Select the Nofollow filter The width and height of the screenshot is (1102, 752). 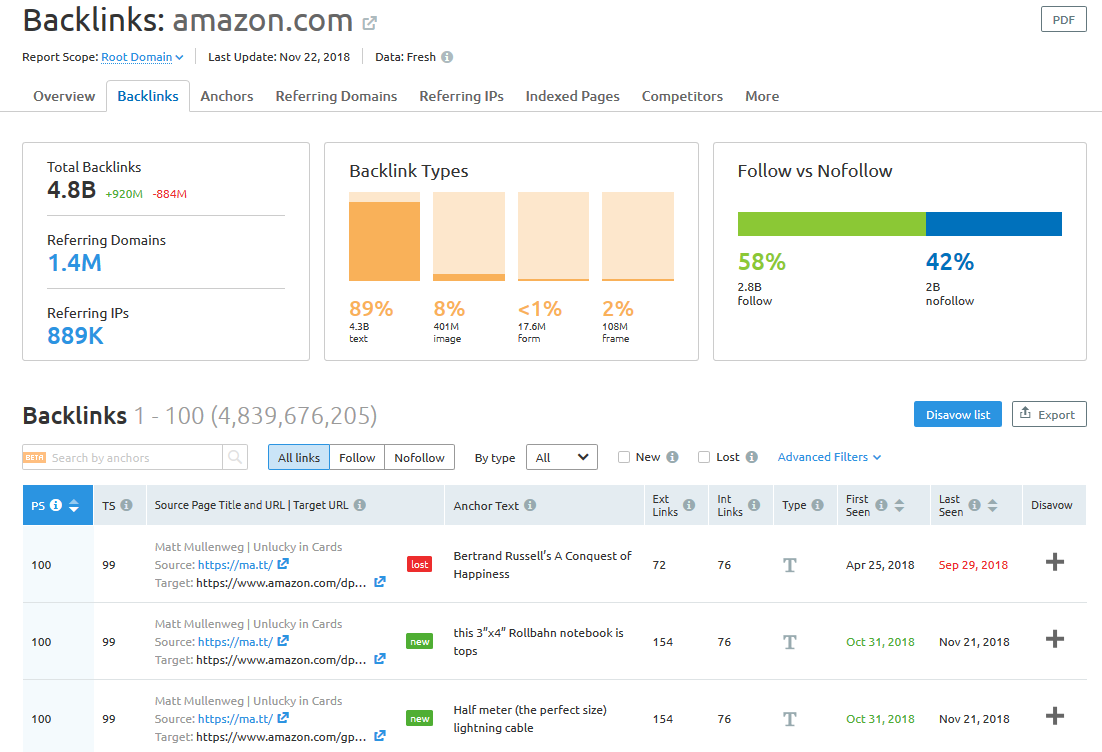click(420, 458)
